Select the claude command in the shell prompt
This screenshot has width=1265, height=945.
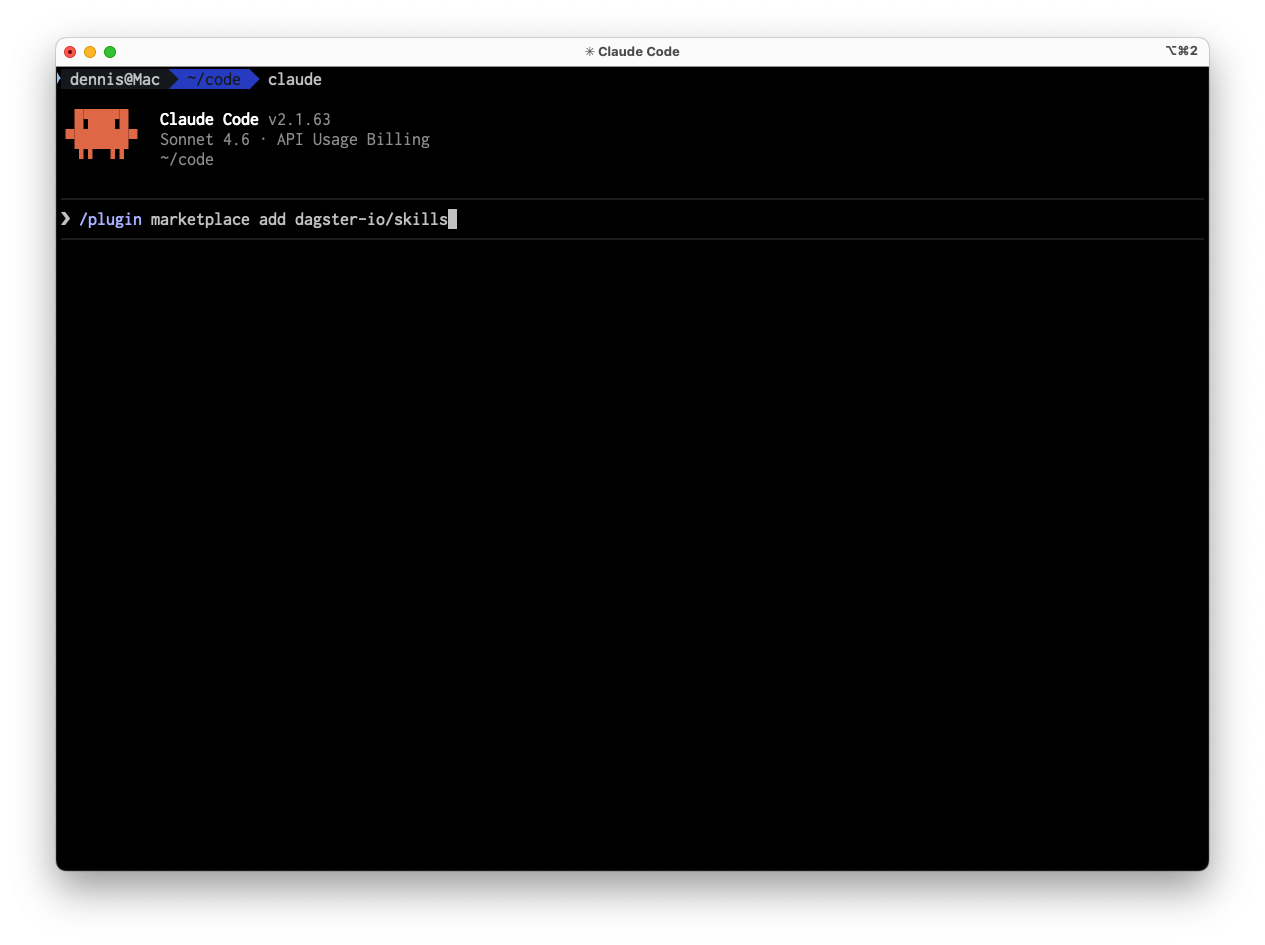click(294, 79)
